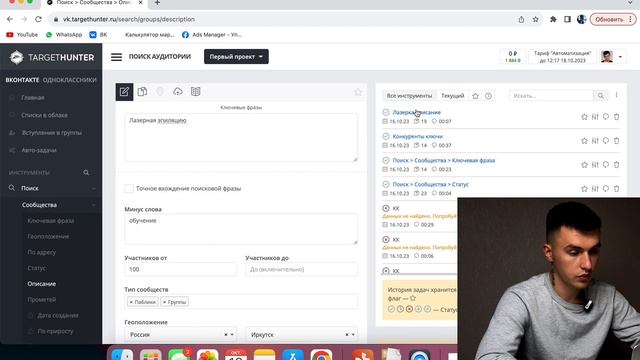
Task: Select Геоположение under Сообщества
Action: (48, 237)
